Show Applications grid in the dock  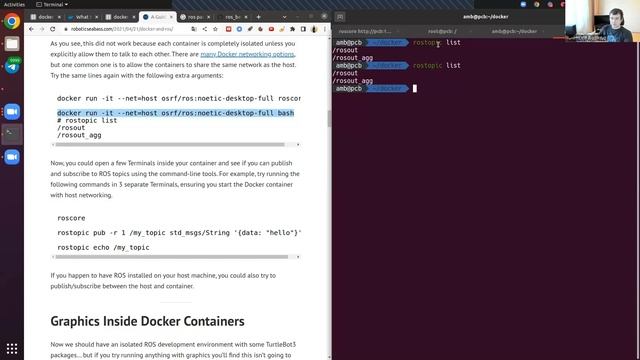pos(12,349)
